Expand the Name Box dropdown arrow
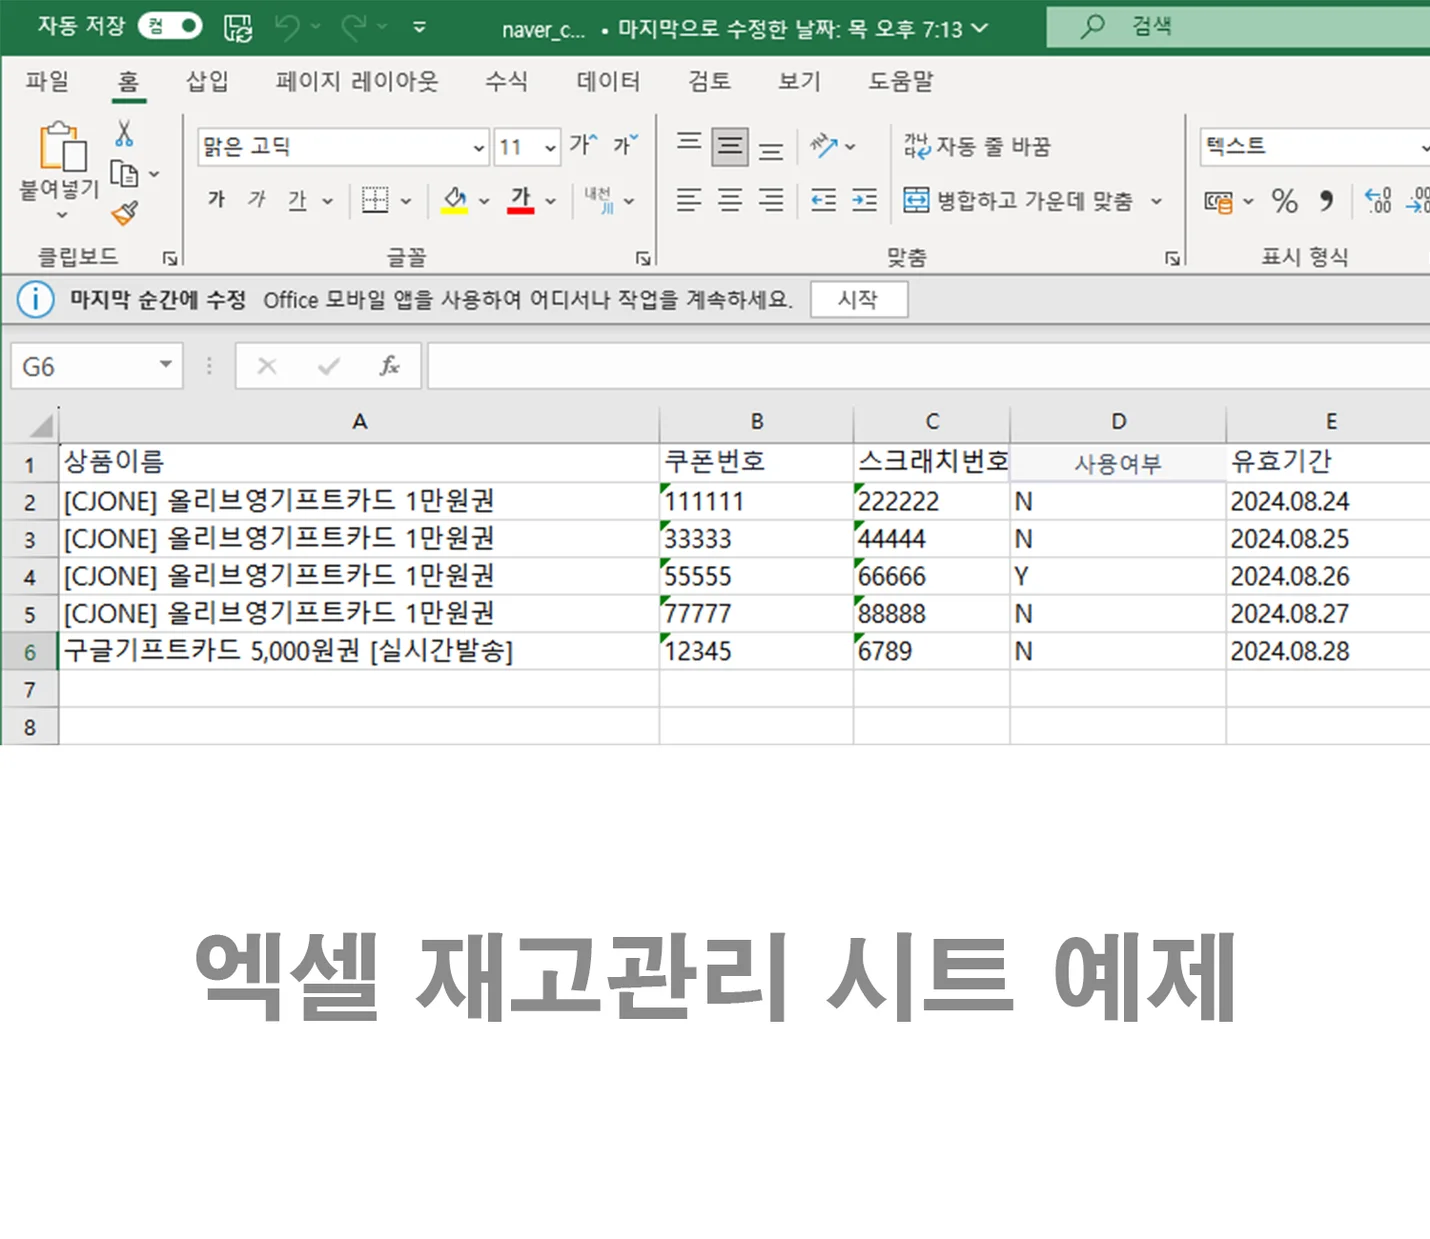This screenshot has width=1430, height=1239. [x=166, y=365]
